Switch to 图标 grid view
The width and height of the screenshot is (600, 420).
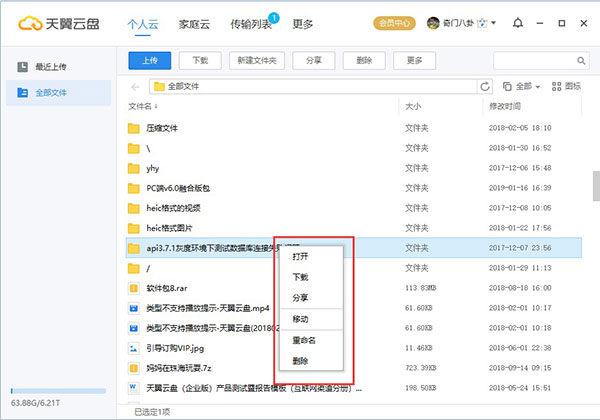coord(565,86)
